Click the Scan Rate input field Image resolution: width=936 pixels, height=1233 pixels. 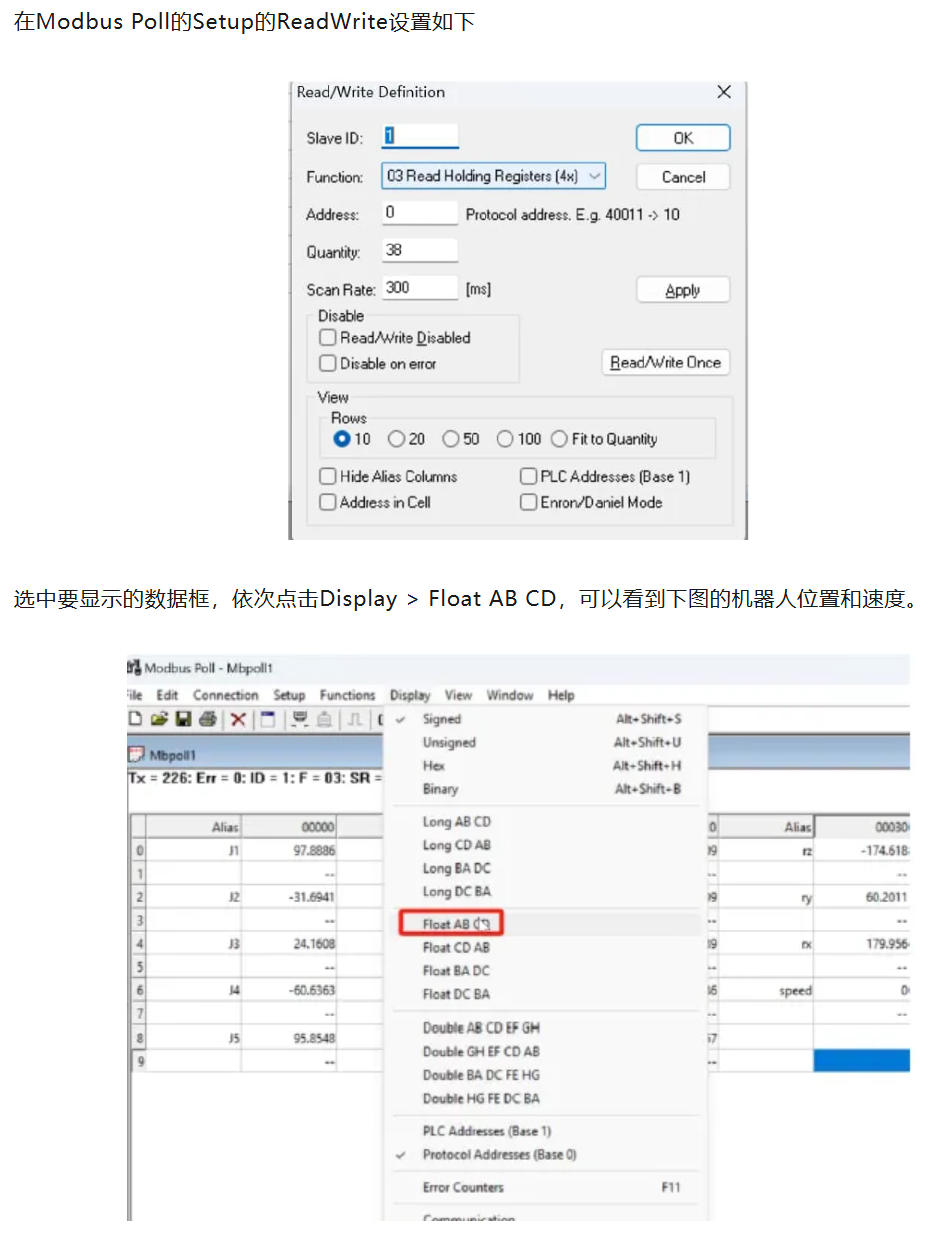pos(420,289)
